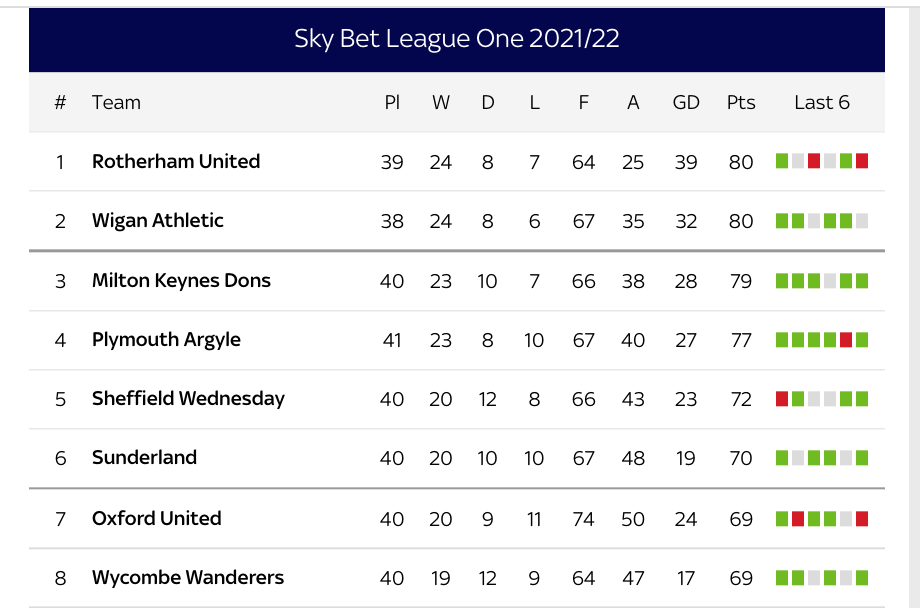The height and width of the screenshot is (608, 920).
Task: Click the Sunderland team name
Action: coord(144,457)
